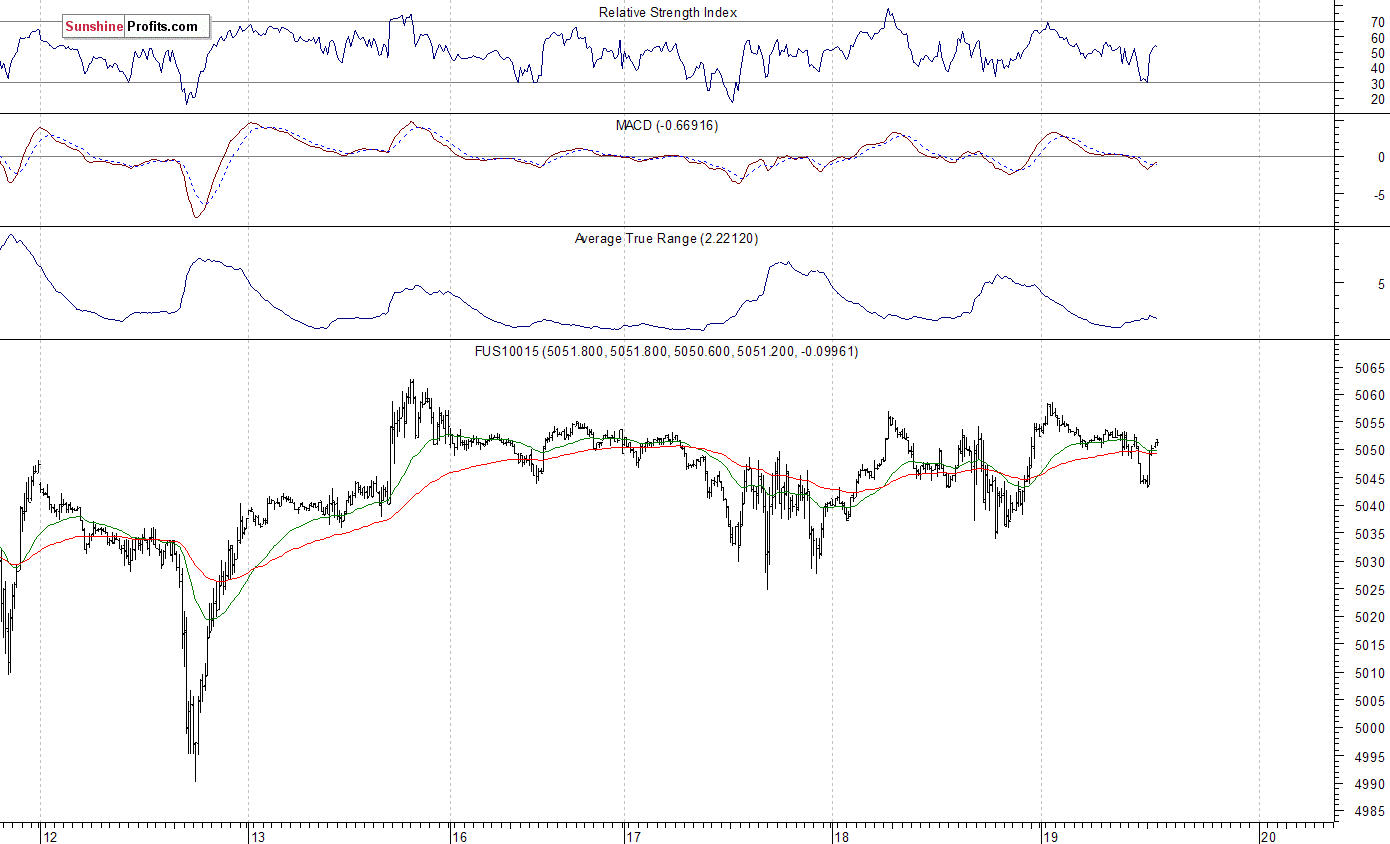Click the MACD 0 axis label

1381,158
